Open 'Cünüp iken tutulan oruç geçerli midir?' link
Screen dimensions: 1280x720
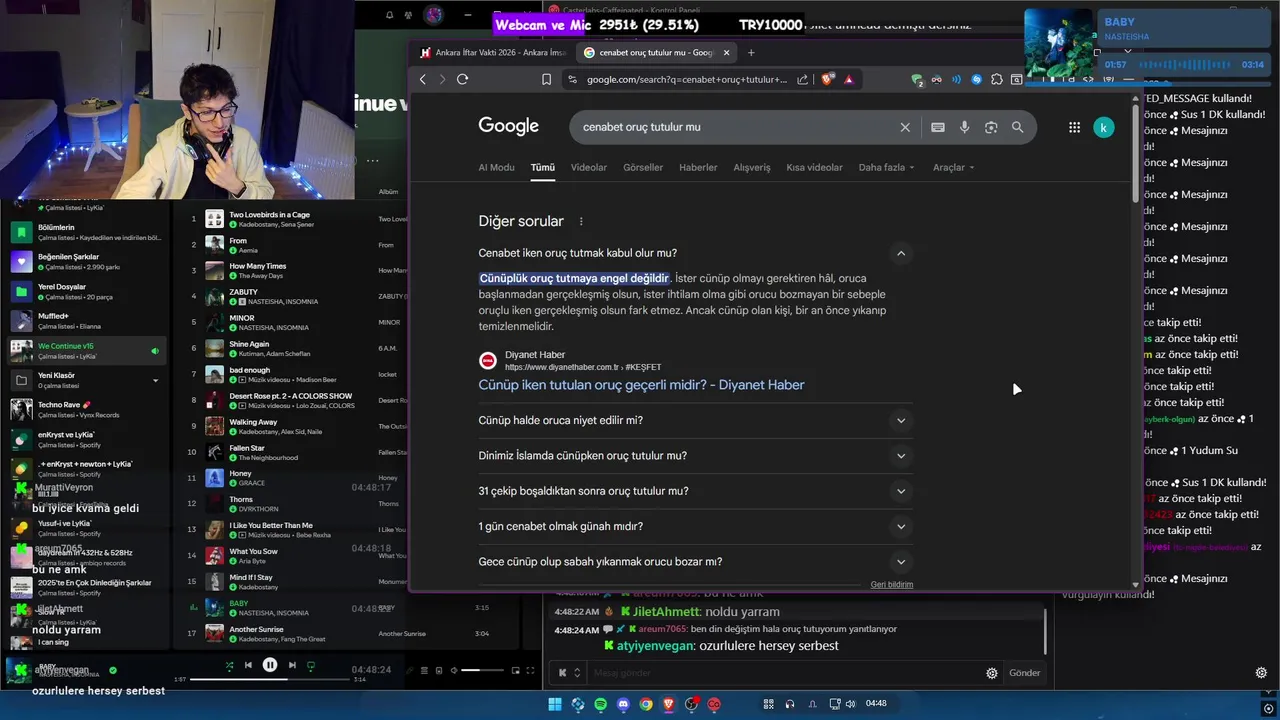click(x=641, y=385)
